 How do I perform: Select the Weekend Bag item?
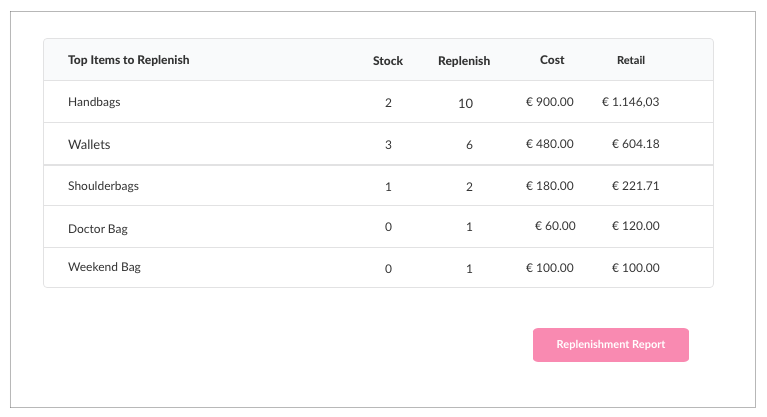tap(104, 267)
